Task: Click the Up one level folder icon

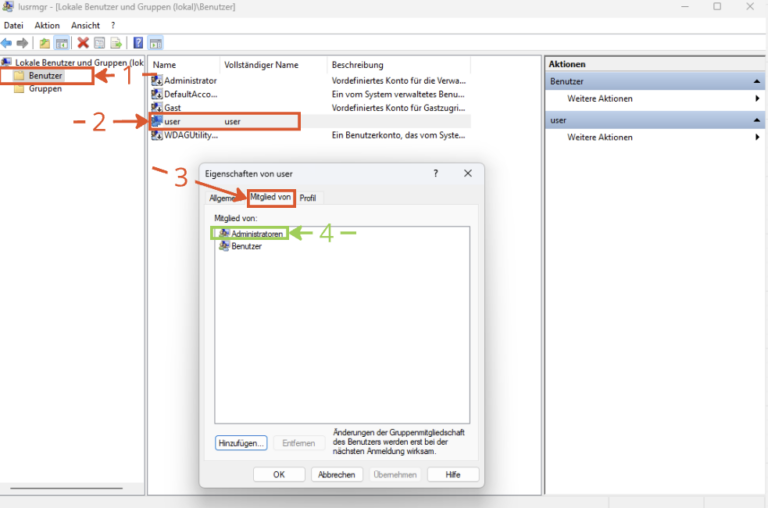Action: point(45,43)
